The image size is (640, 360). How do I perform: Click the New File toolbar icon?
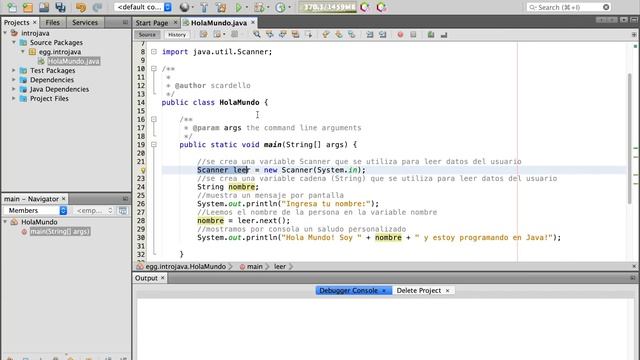(12, 7)
